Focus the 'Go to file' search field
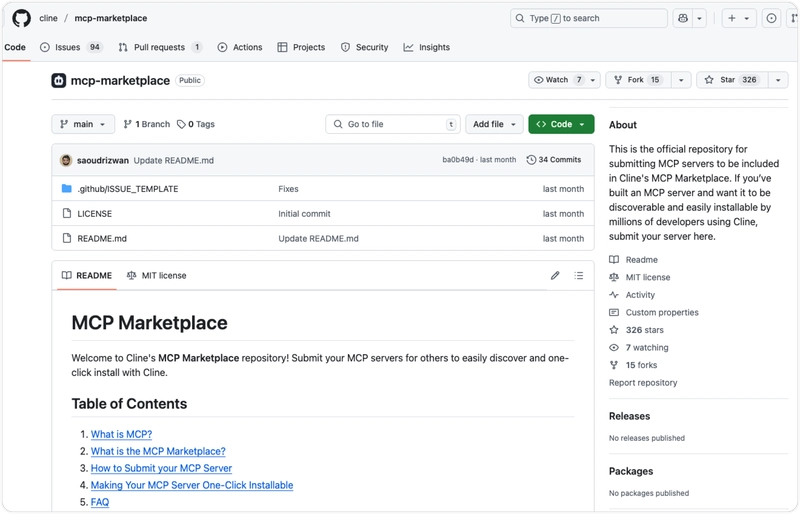This screenshot has height=514, width=800. click(x=393, y=124)
